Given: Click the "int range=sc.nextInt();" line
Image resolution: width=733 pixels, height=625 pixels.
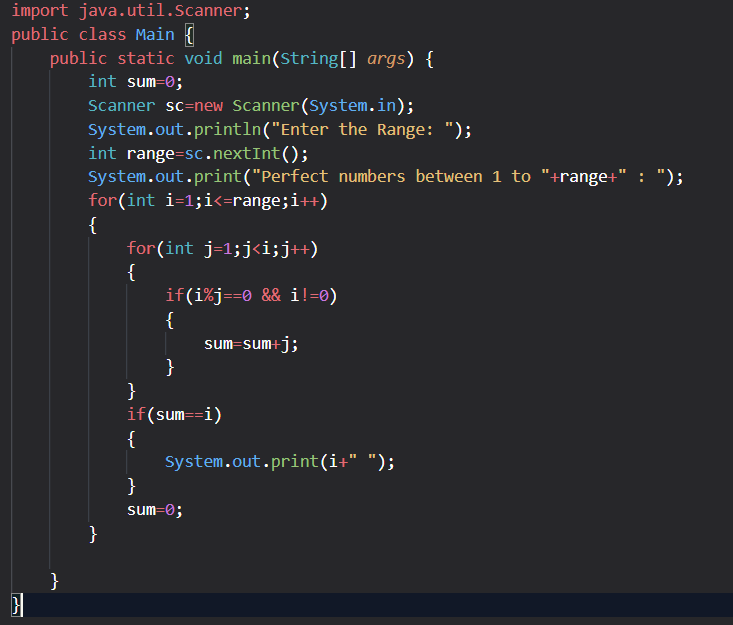Looking at the screenshot, I should click(x=198, y=153).
